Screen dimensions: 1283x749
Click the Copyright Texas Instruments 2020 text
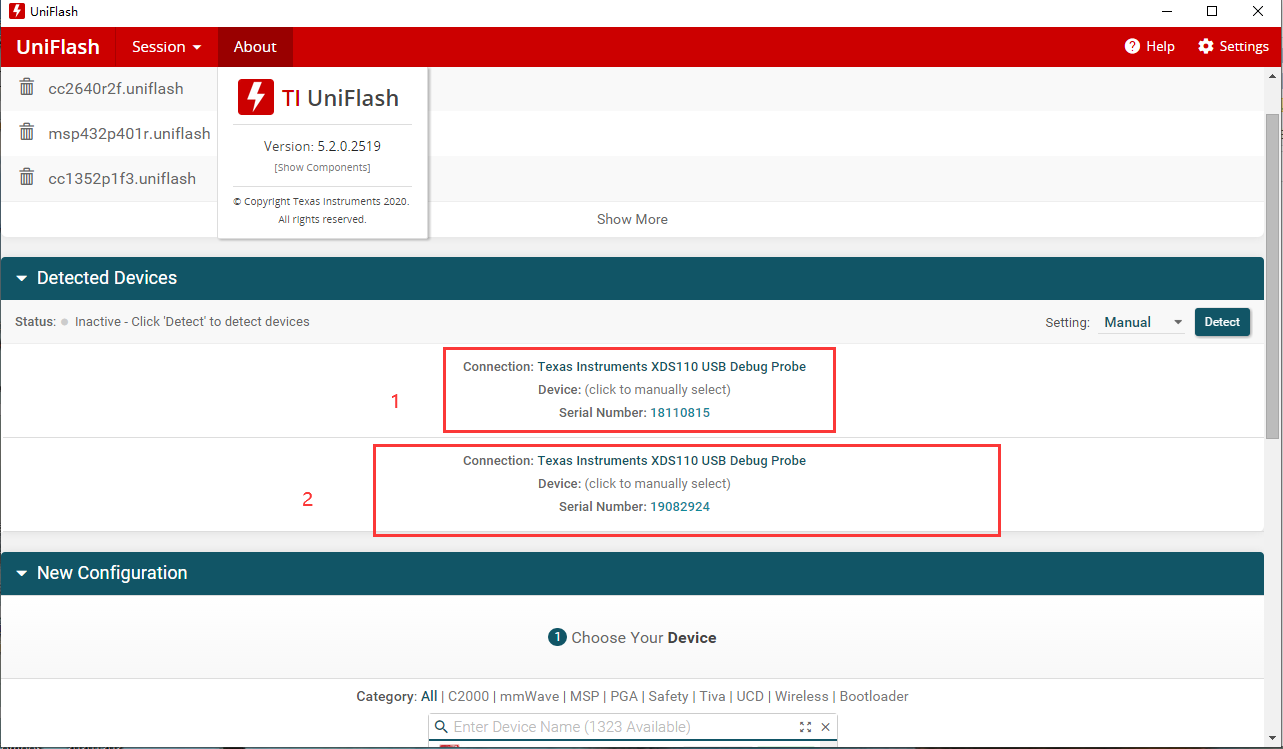tap(322, 201)
